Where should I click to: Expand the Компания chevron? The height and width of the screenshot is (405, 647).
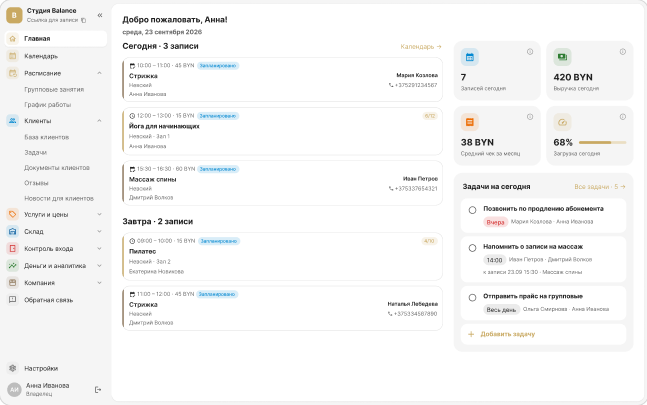tap(99, 283)
